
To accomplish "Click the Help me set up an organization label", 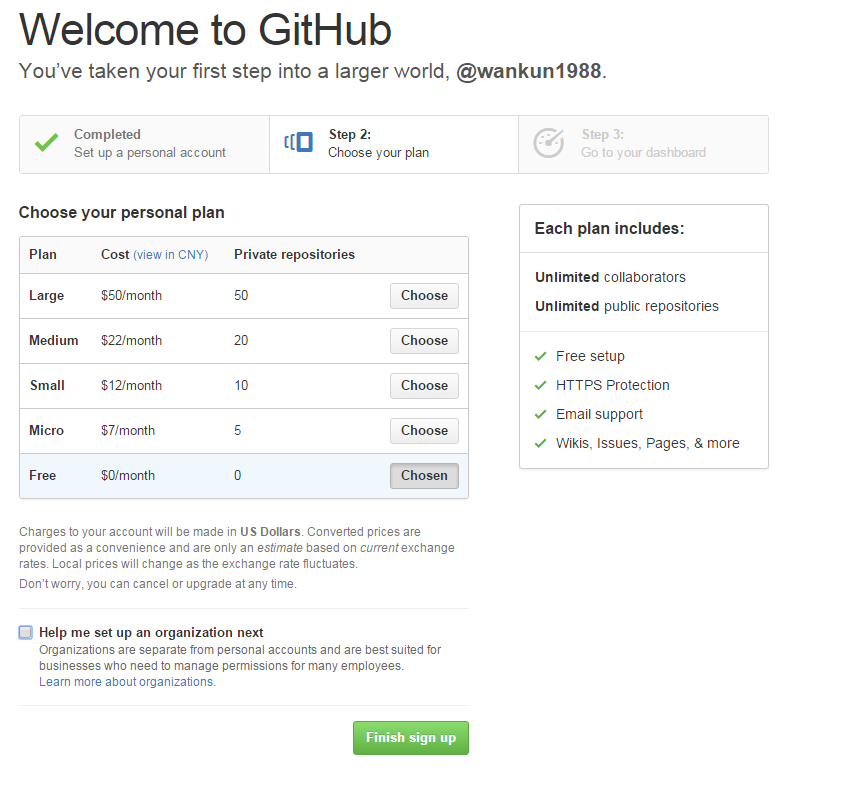I will pos(151,633).
